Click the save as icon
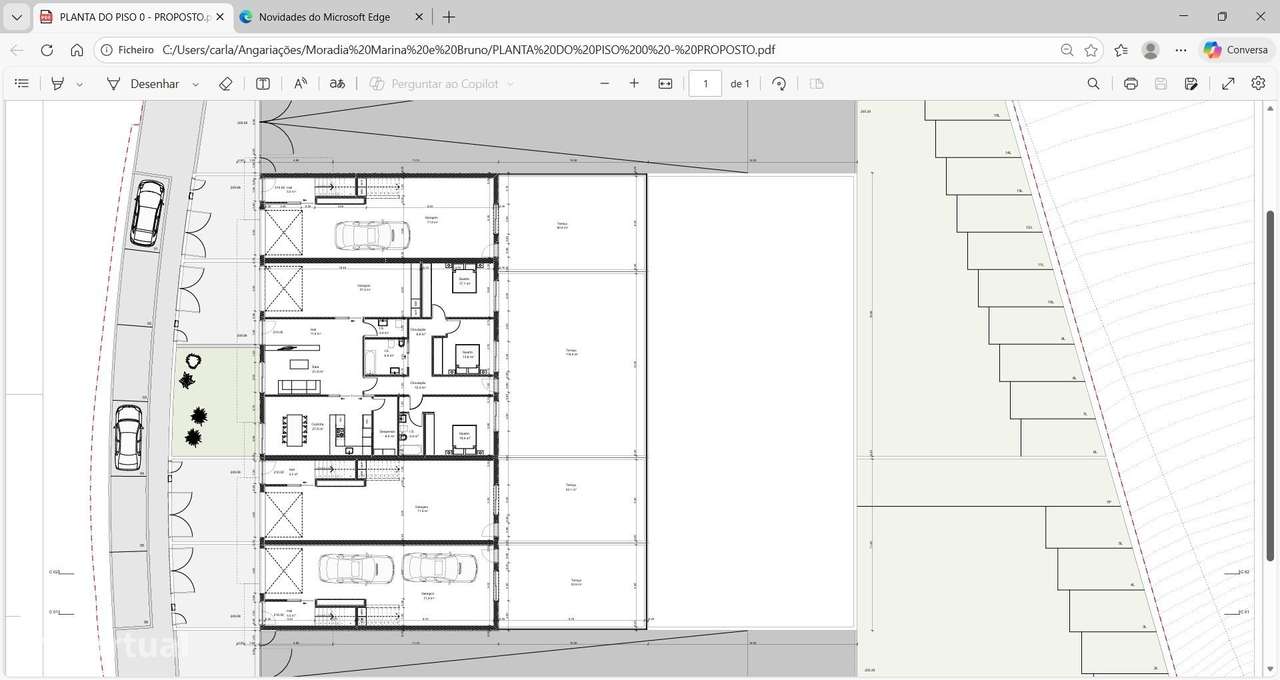 [1191, 84]
